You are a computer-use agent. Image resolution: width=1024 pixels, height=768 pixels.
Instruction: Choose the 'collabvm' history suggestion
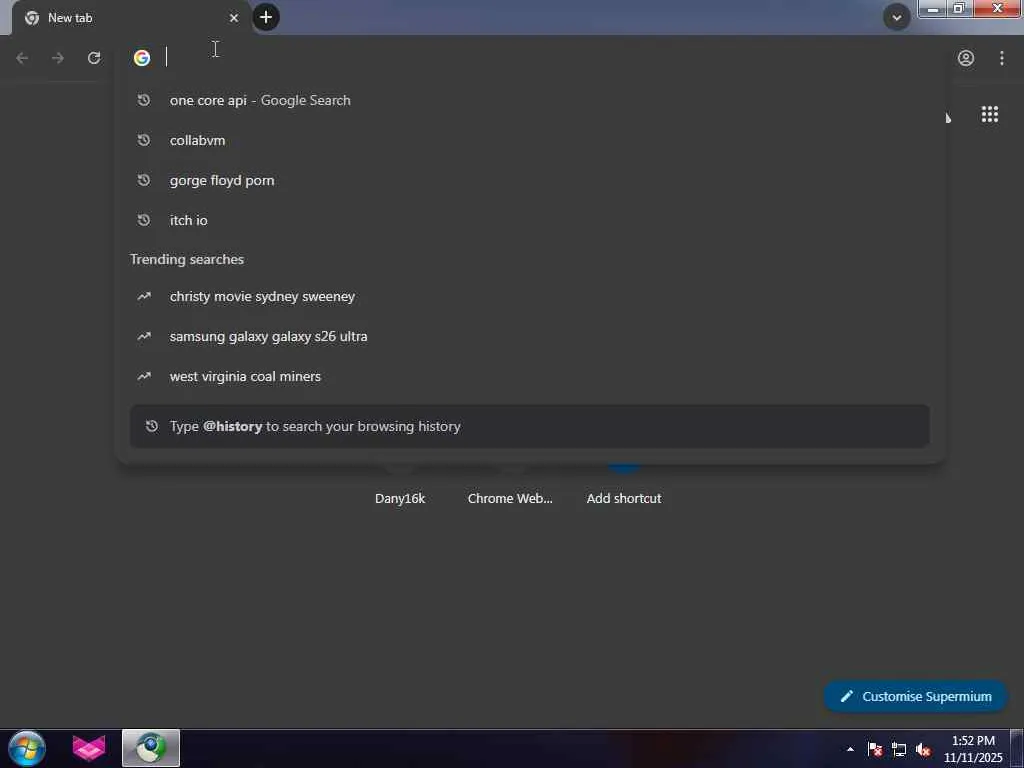coord(530,140)
